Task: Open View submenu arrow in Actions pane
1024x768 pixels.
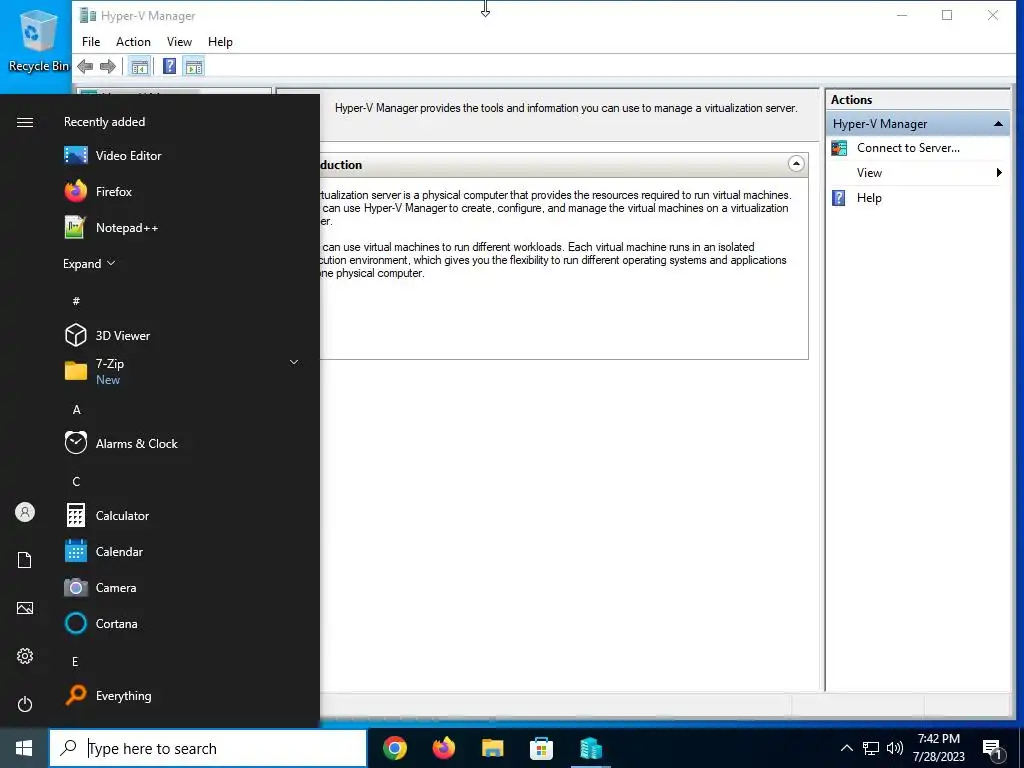Action: [999, 172]
